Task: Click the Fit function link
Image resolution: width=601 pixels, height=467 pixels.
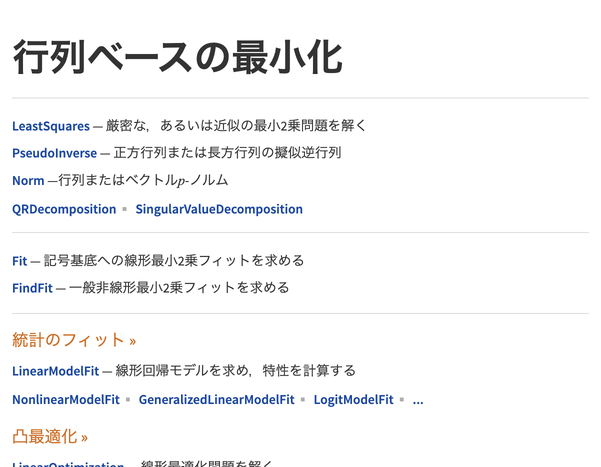Action: tap(20, 261)
